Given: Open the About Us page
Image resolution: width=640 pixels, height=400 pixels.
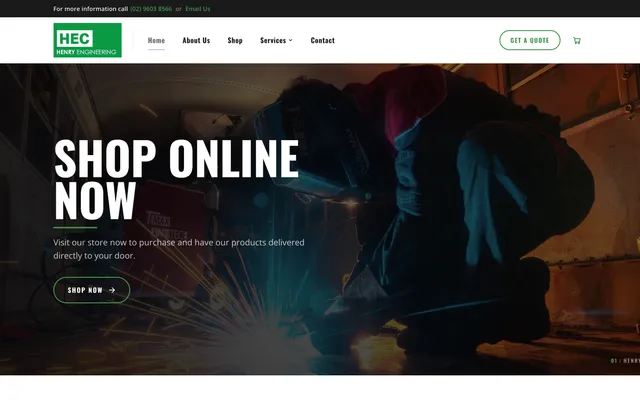Looking at the screenshot, I should point(196,40).
